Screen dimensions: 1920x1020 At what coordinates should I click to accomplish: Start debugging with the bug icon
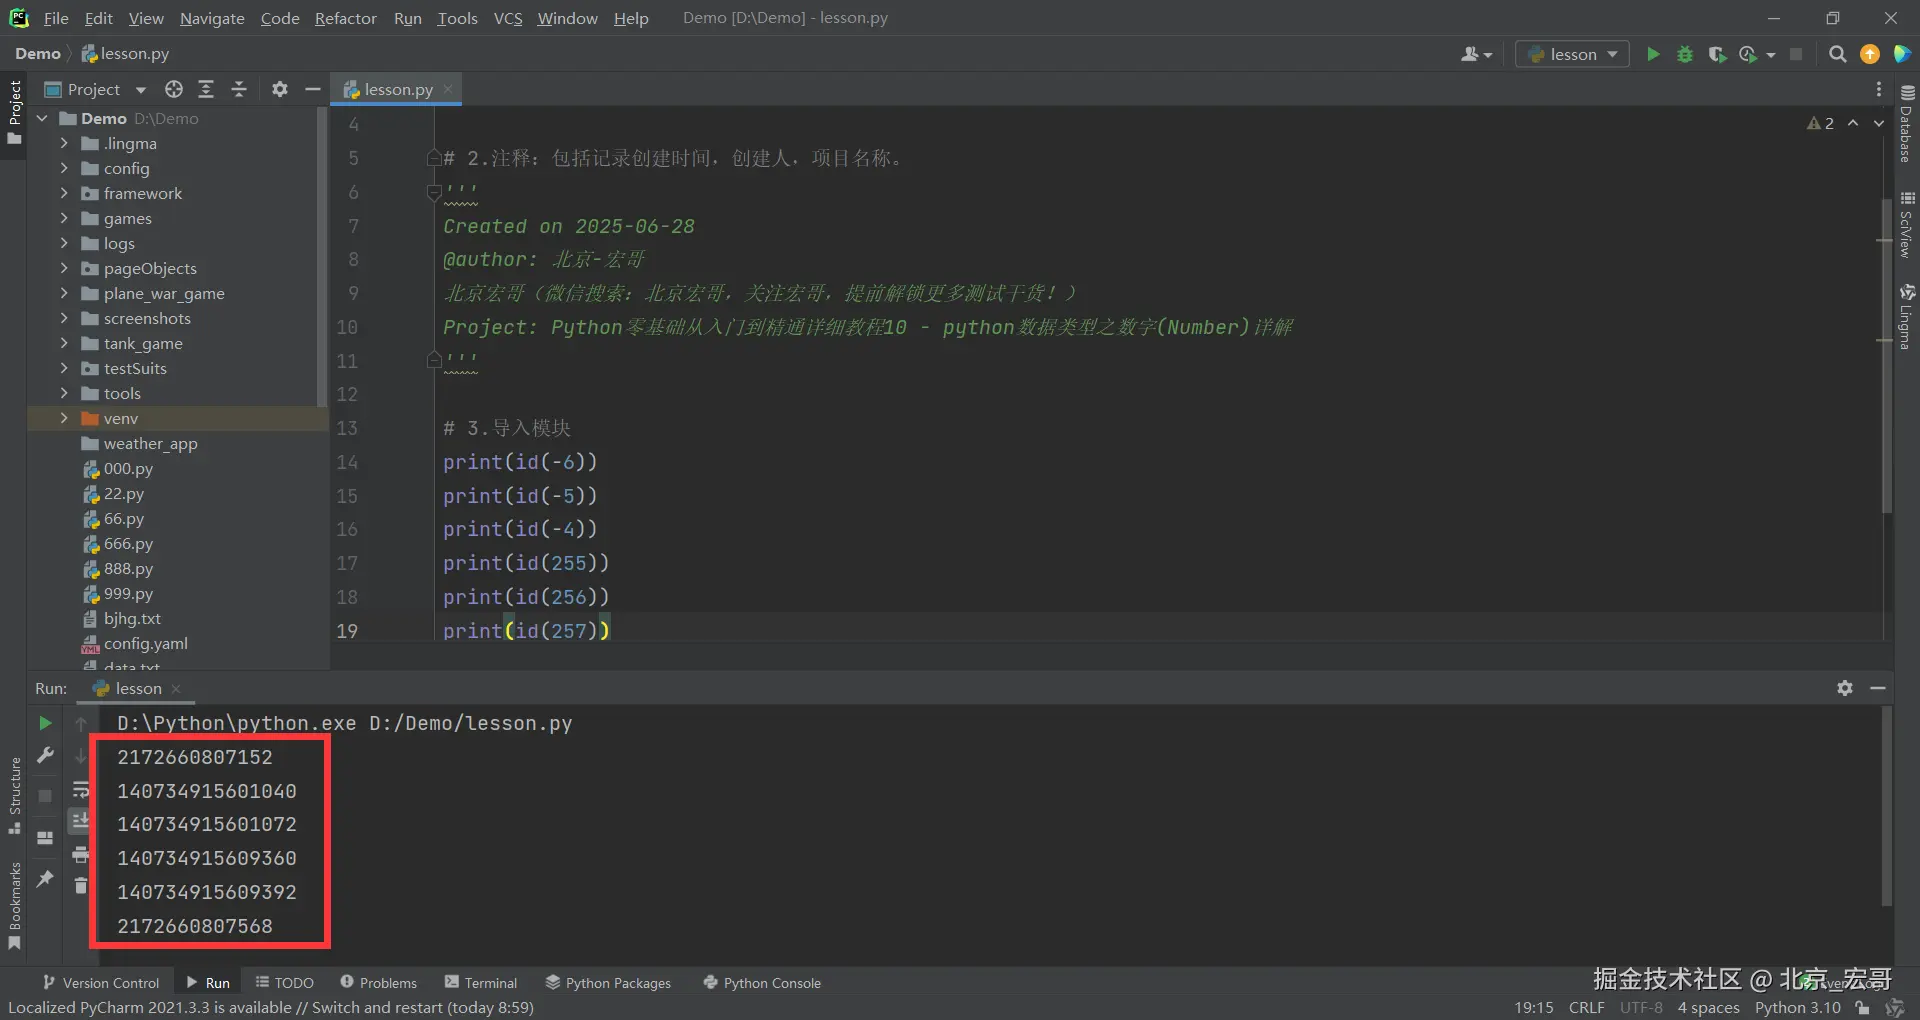coord(1685,54)
